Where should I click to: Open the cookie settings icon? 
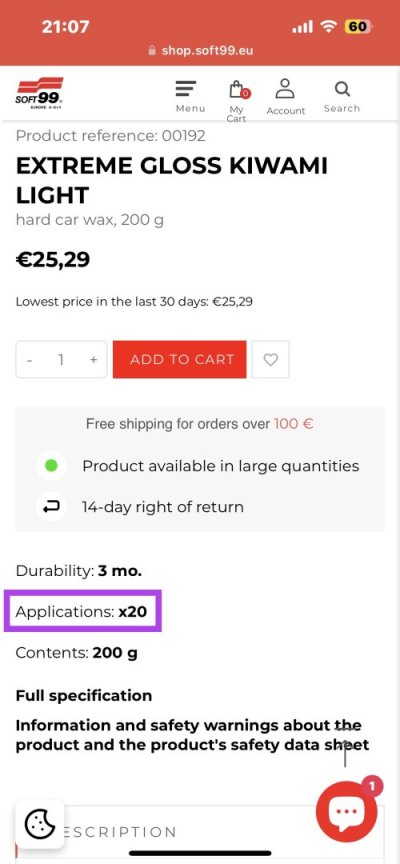(x=40, y=824)
